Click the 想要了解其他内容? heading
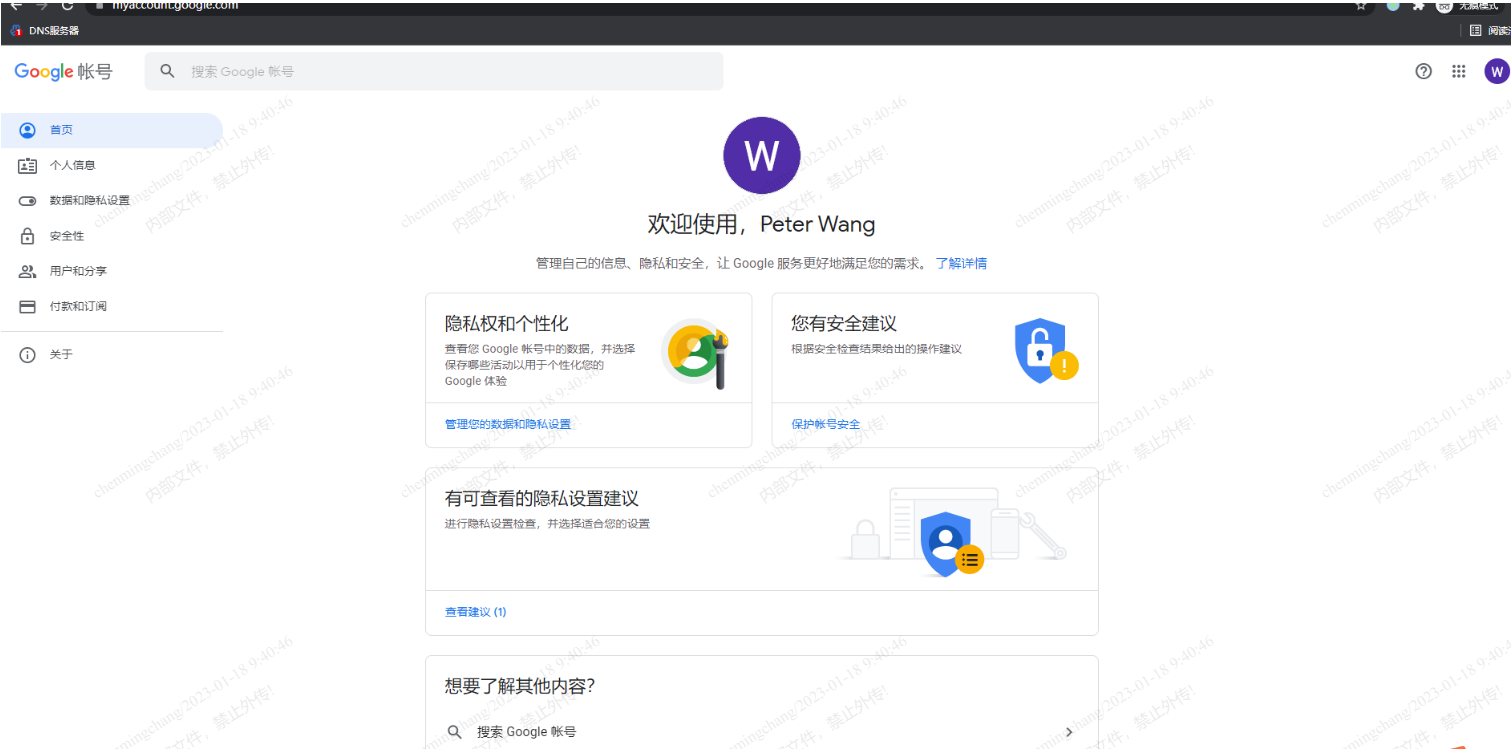 coord(520,686)
